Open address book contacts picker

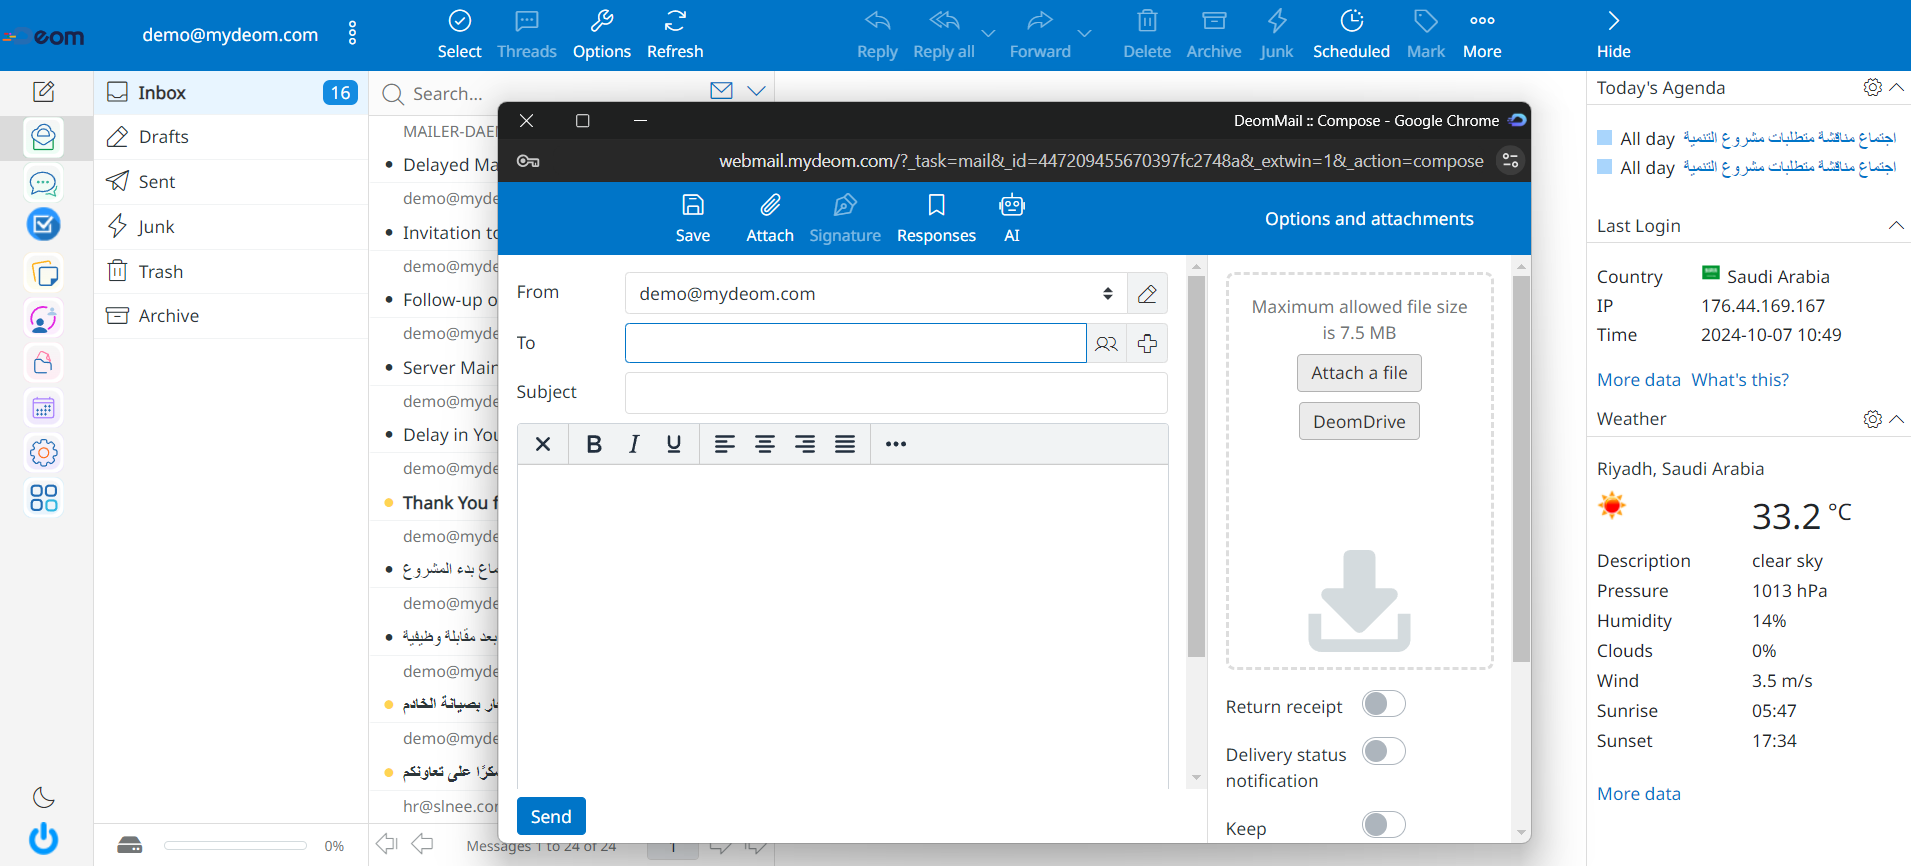[1106, 344]
